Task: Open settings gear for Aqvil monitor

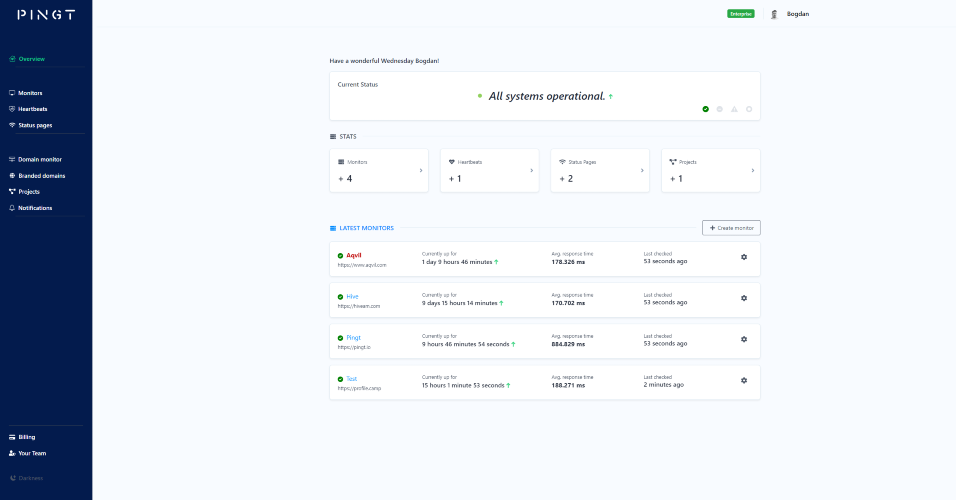Action: click(744, 257)
